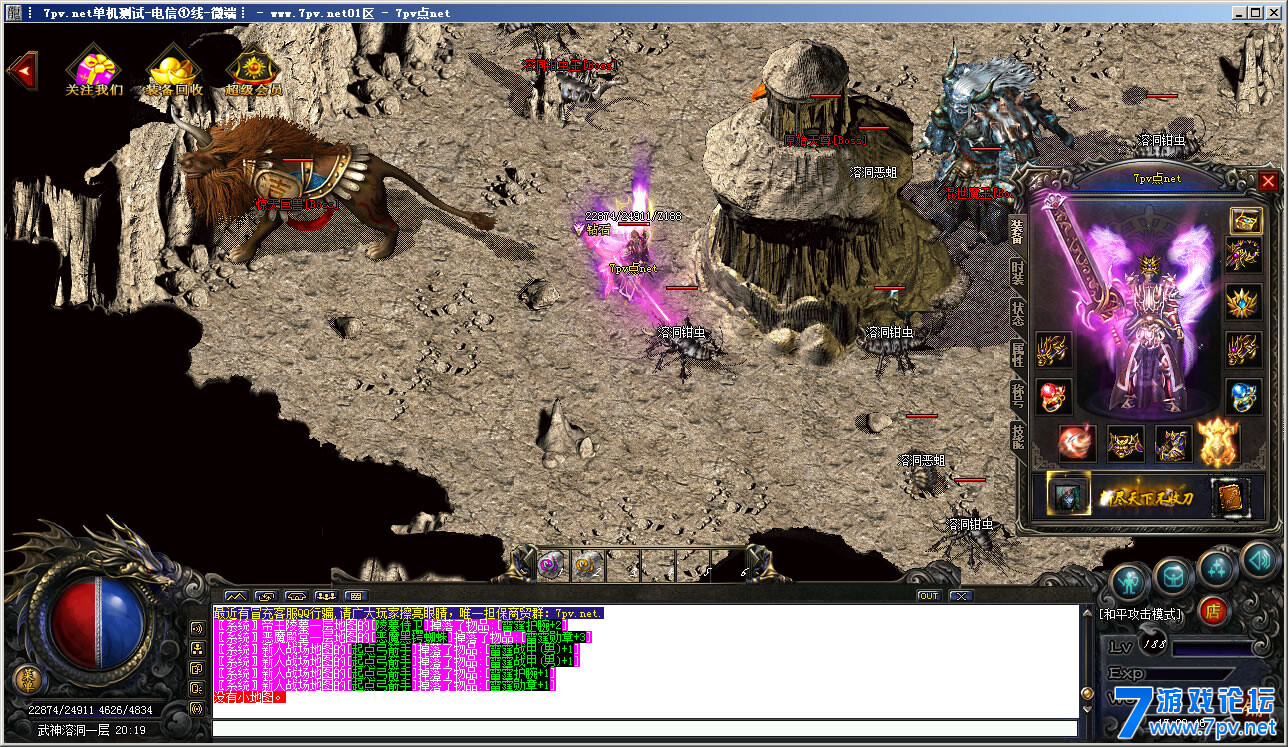Toggle the first chat filter icon beside the orb
Image resolution: width=1288 pixels, height=747 pixels.
pyautogui.click(x=197, y=628)
